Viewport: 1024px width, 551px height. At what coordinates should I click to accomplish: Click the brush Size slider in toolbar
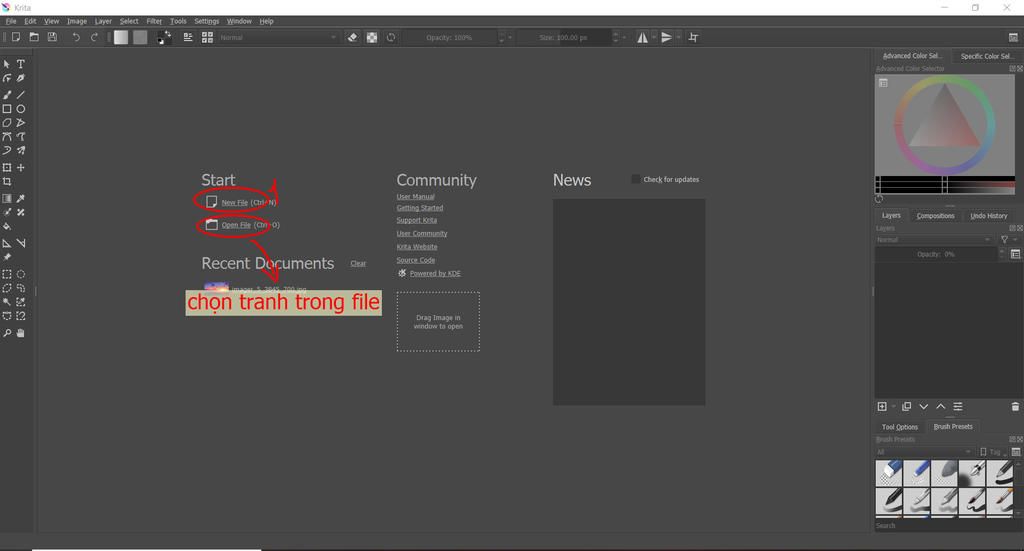(x=564, y=38)
